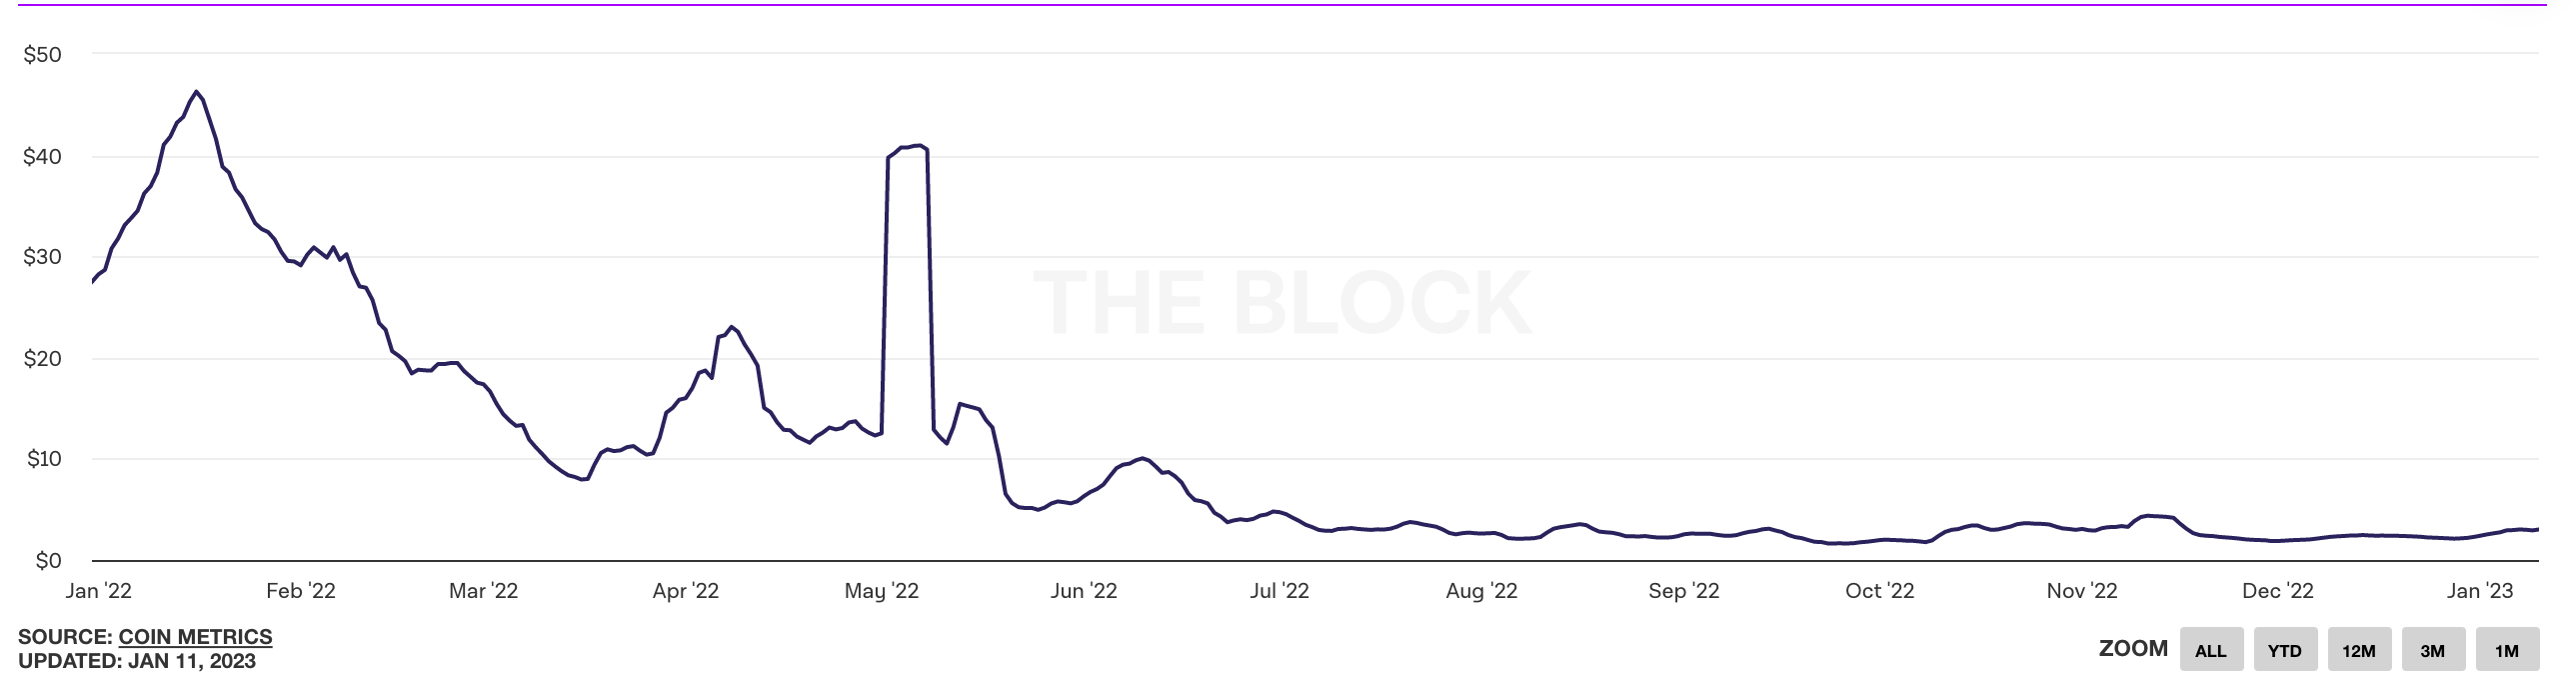Click the Updated Jan 11, 2023 text
2576x687 pixels.
click(x=137, y=661)
